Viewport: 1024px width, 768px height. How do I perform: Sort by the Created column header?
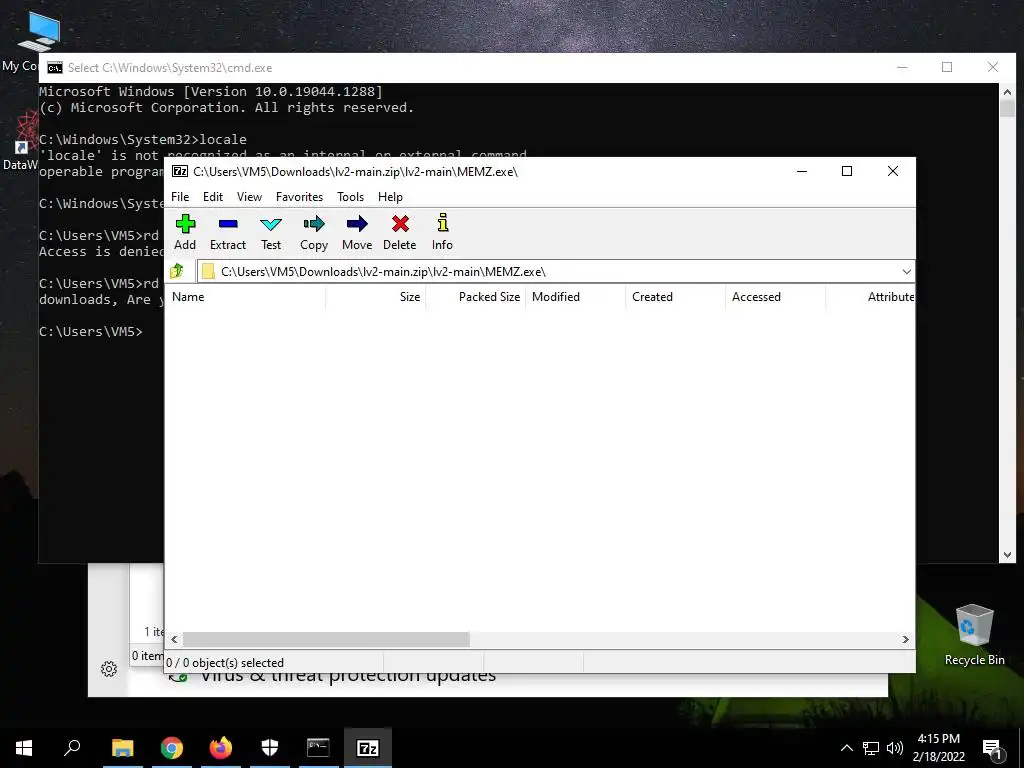pos(675,296)
